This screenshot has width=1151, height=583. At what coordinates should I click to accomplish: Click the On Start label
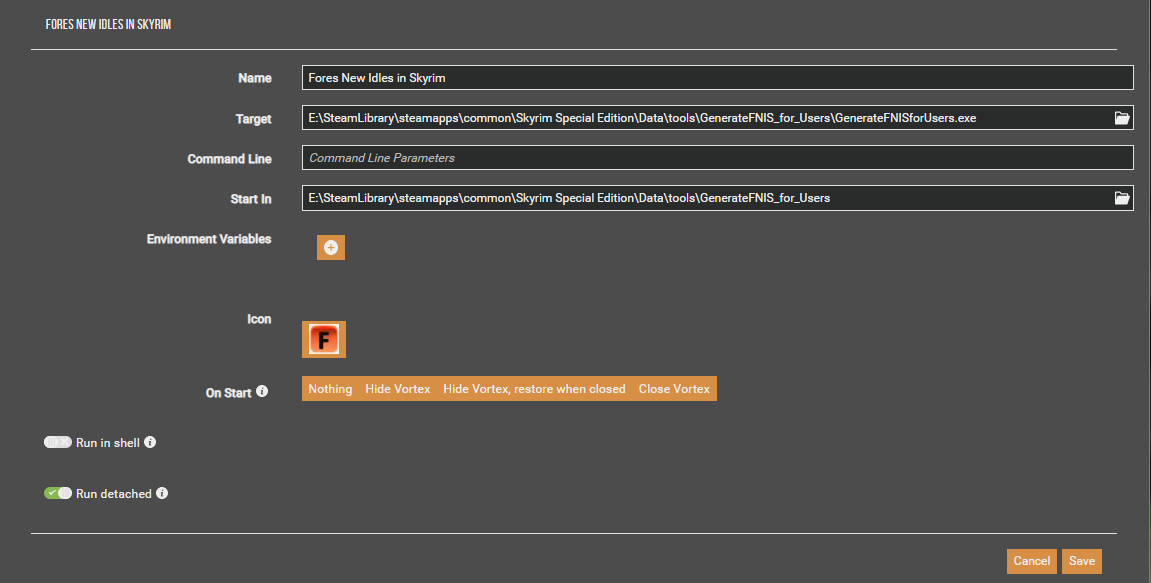(x=228, y=393)
